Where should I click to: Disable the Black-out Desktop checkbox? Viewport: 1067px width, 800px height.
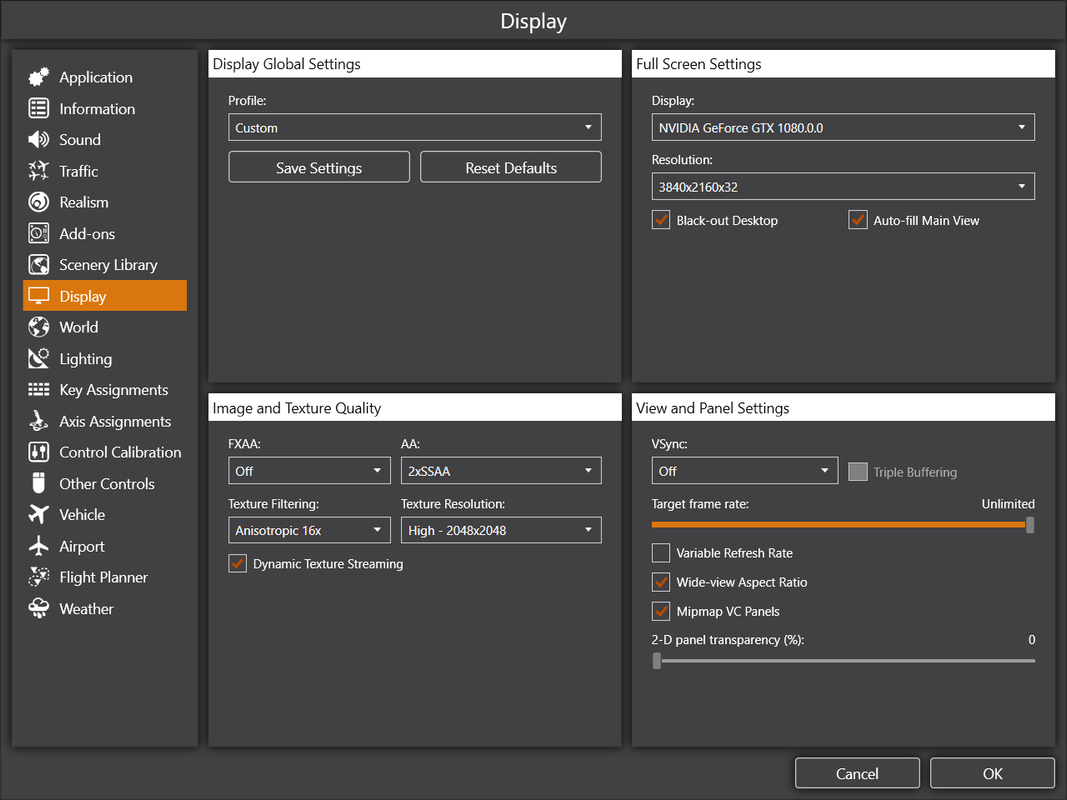pyautogui.click(x=661, y=220)
